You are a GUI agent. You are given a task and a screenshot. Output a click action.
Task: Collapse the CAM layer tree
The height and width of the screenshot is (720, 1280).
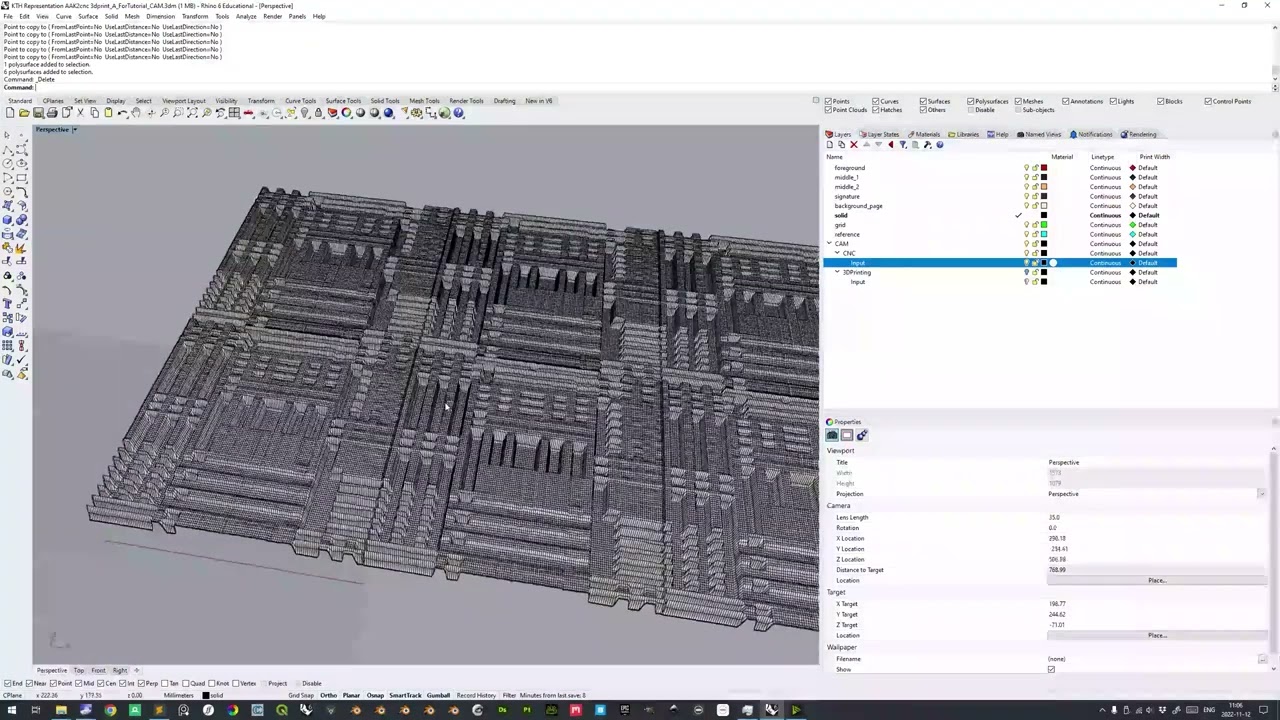[x=829, y=244]
